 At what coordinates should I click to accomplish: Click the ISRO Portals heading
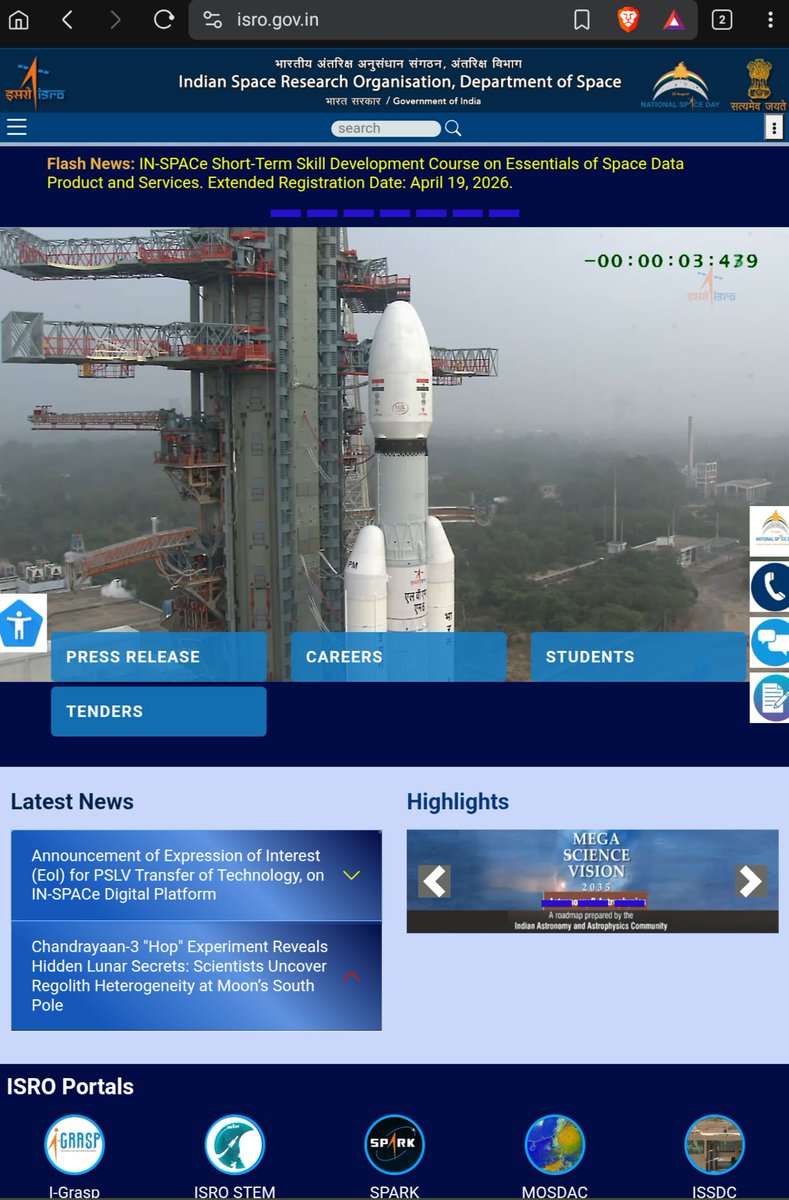click(70, 1086)
